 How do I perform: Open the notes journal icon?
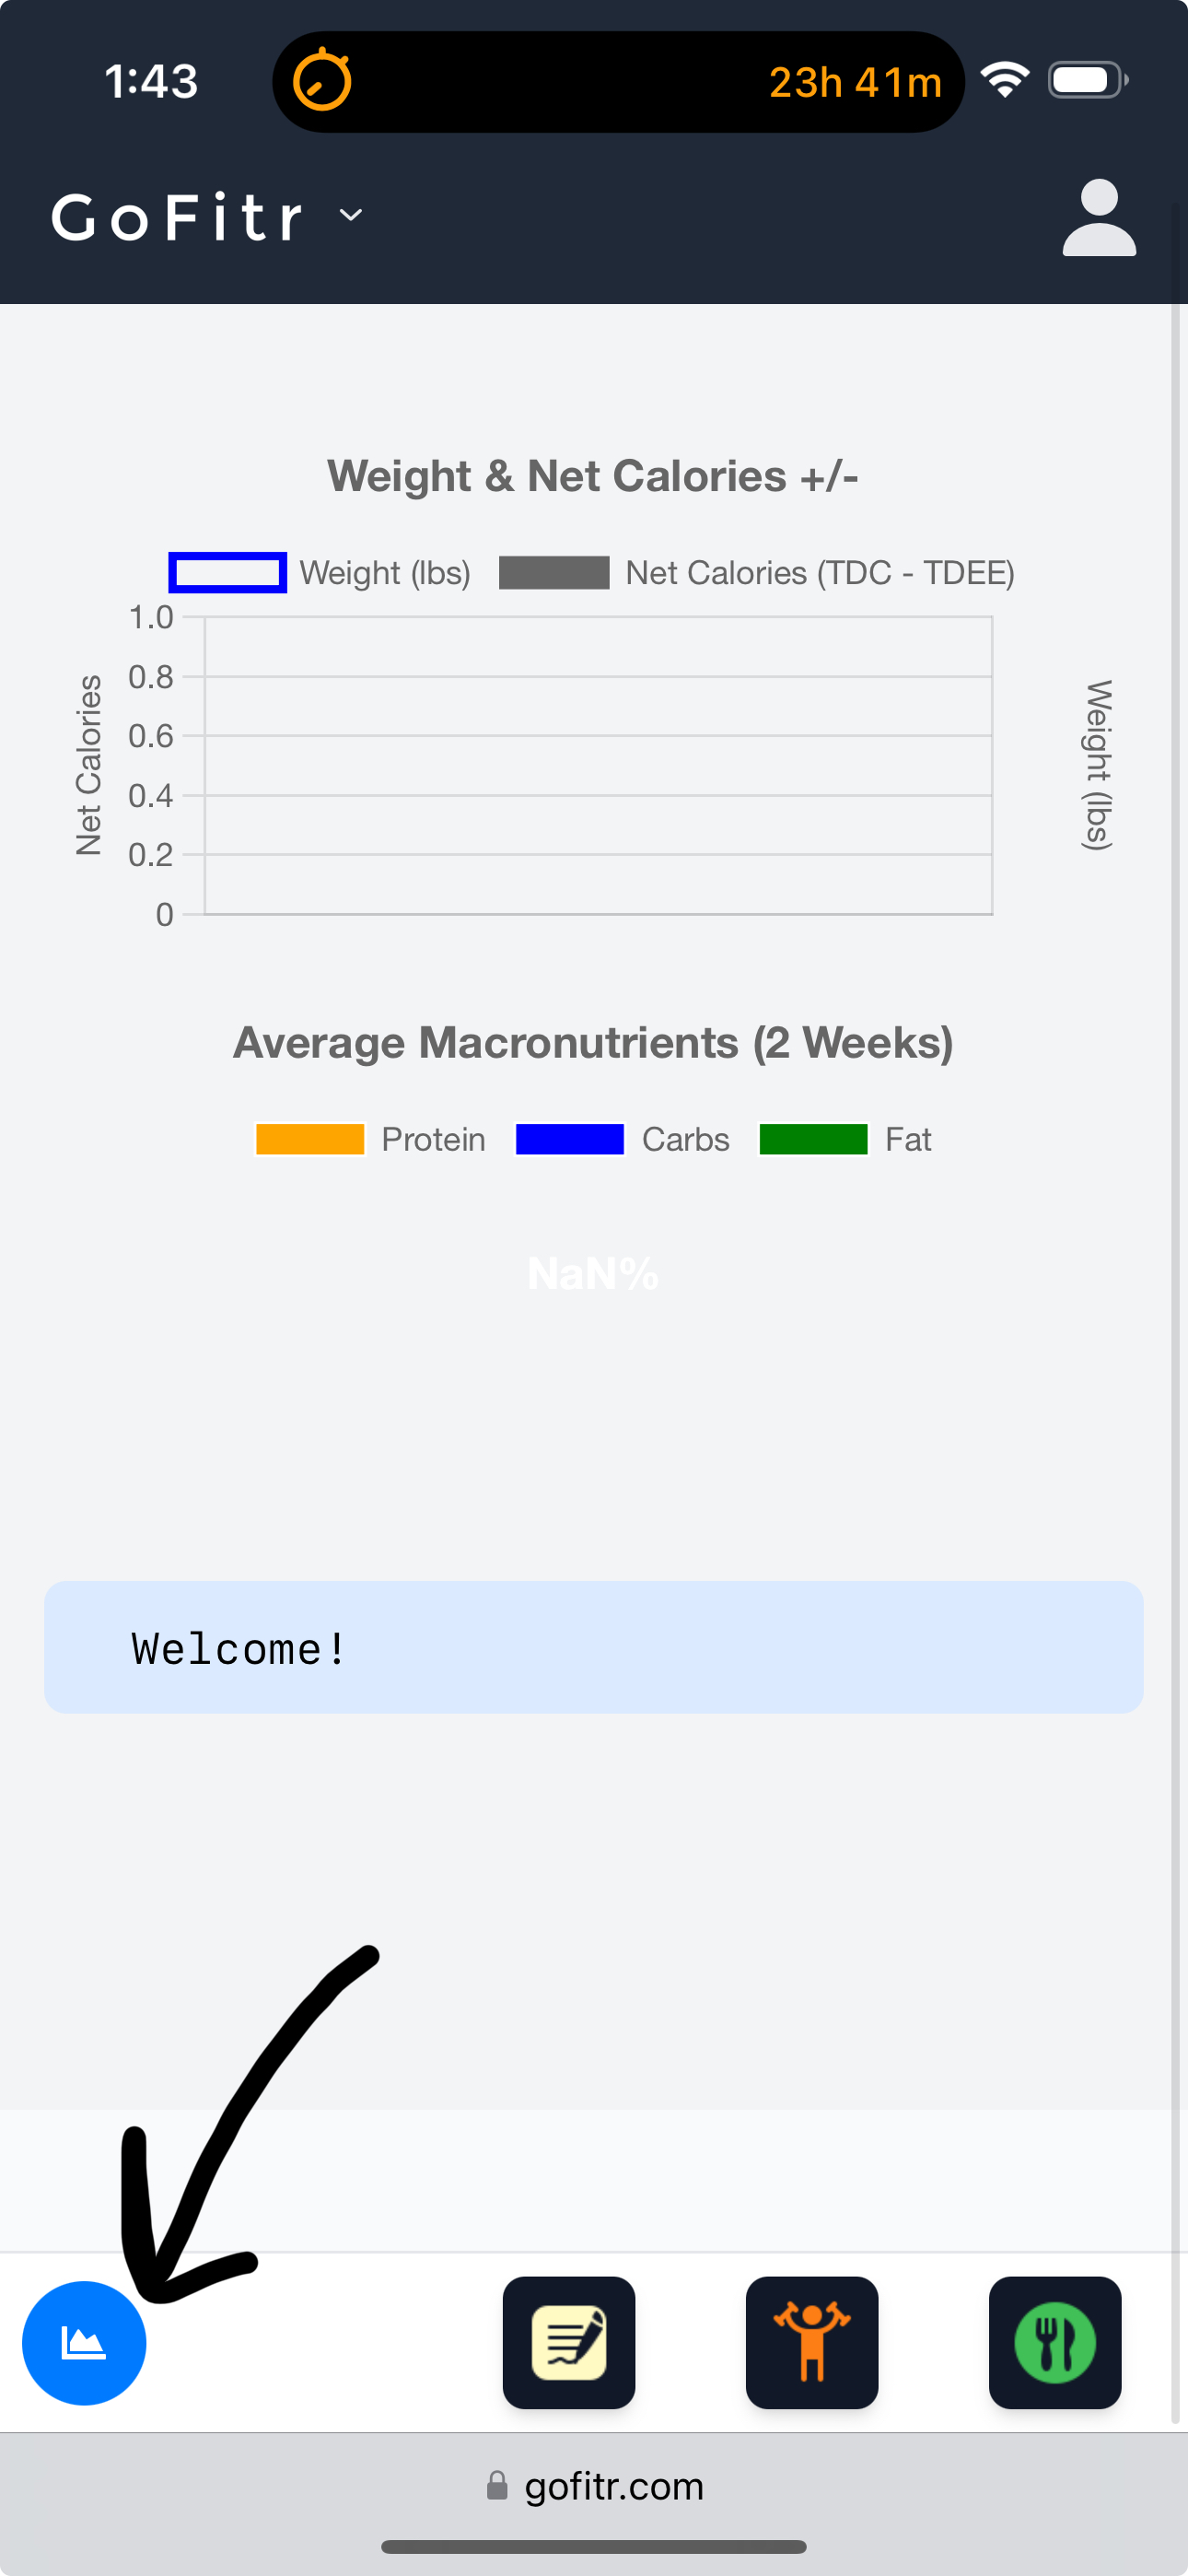[569, 2342]
